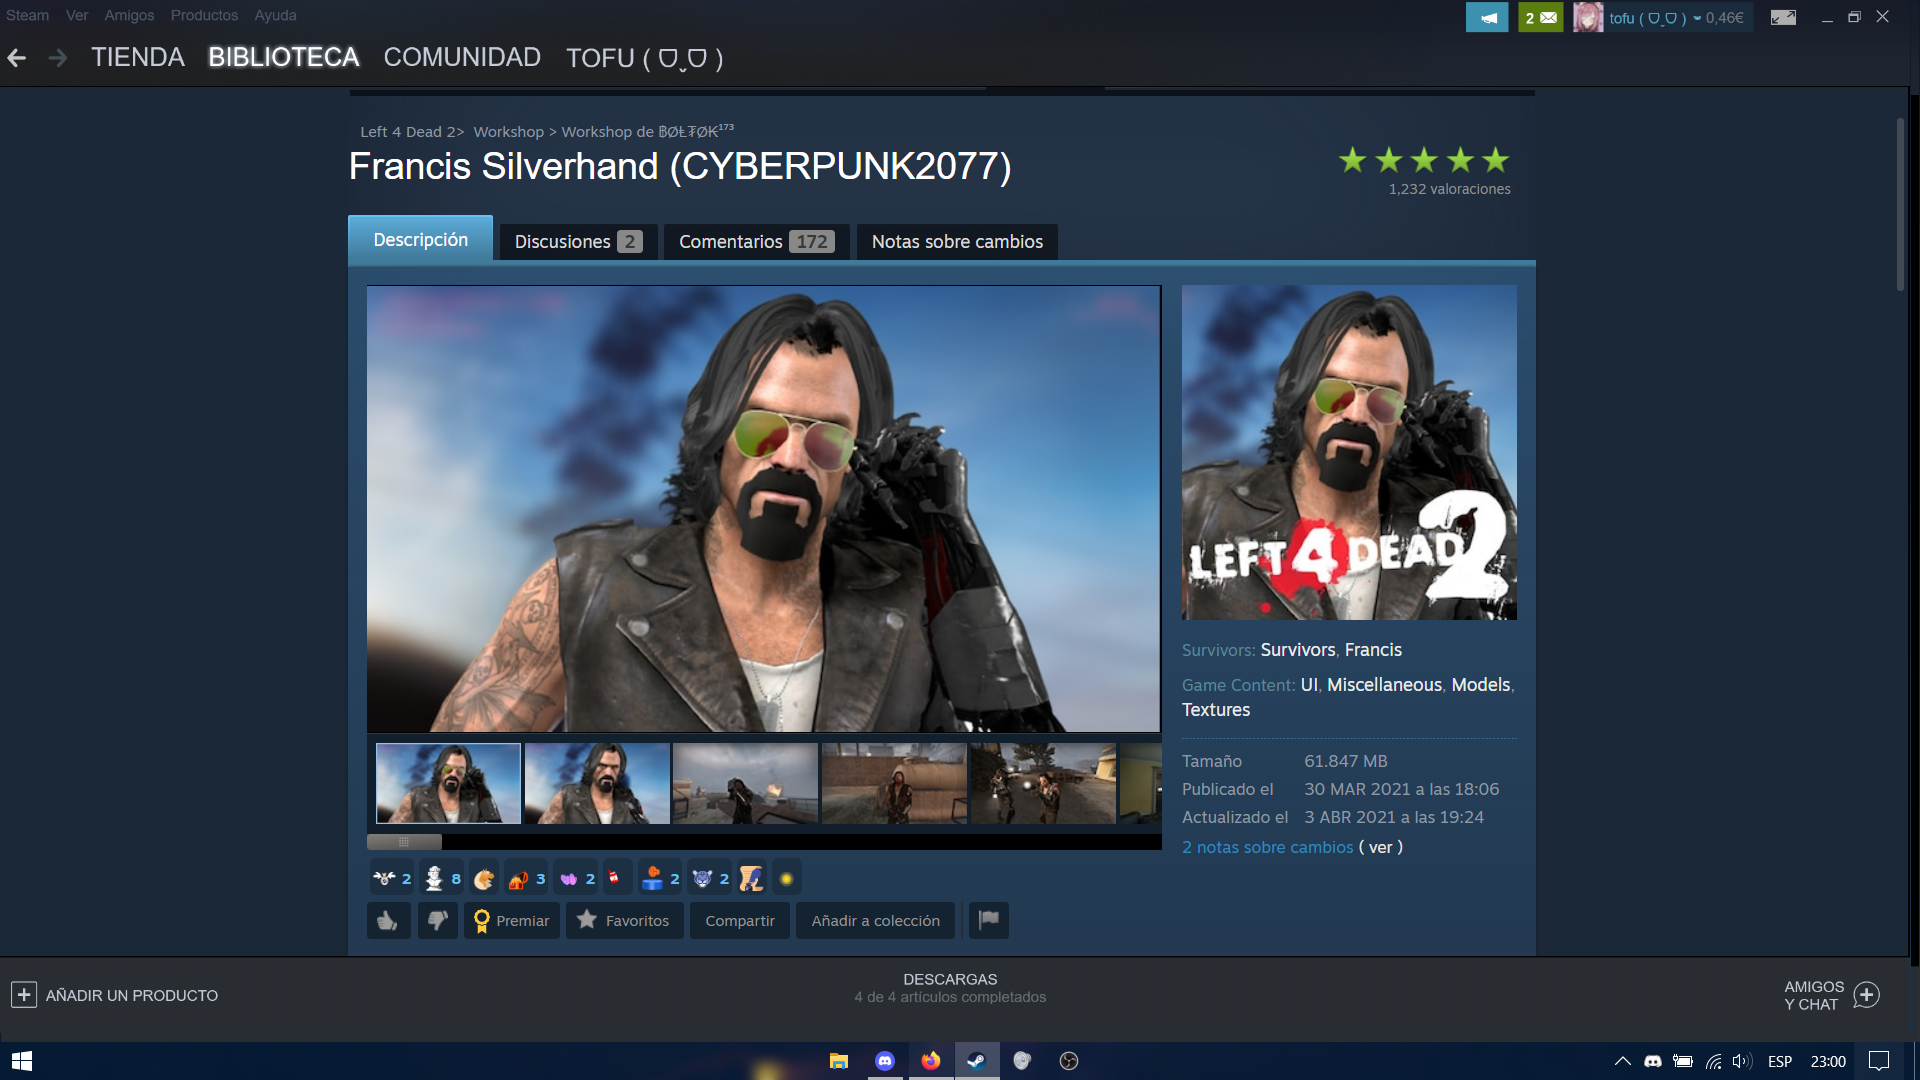The width and height of the screenshot is (1920, 1080).
Task: Open the Windows Start menu
Action: click(22, 1061)
